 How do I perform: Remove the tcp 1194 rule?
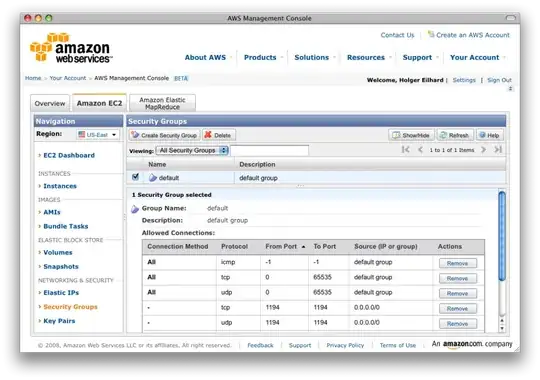tap(458, 309)
